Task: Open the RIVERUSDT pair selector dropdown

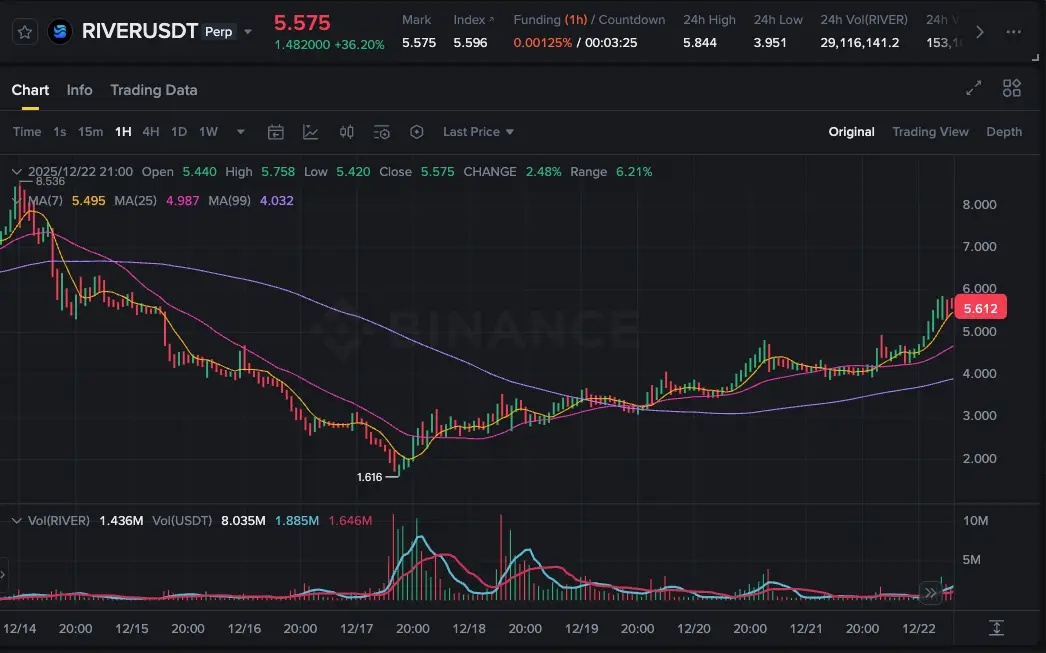Action: (248, 32)
